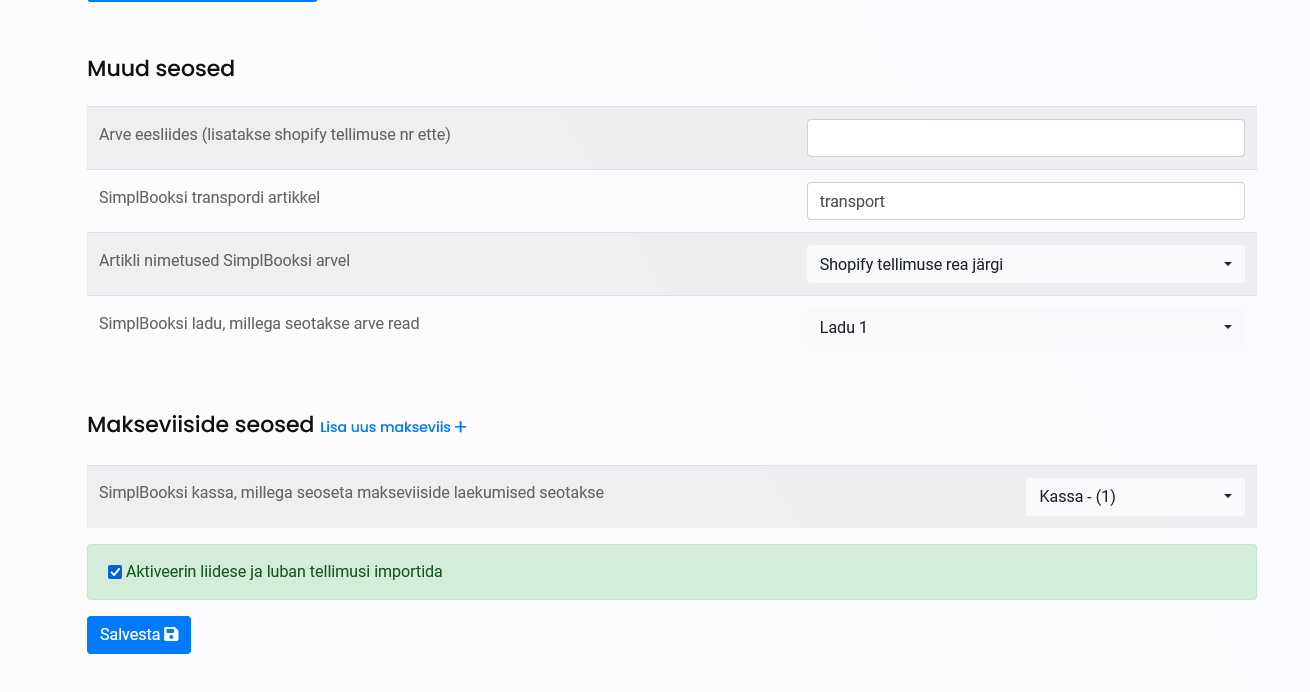Click the 'SimplBooksi kassa' row label text

click(351, 492)
